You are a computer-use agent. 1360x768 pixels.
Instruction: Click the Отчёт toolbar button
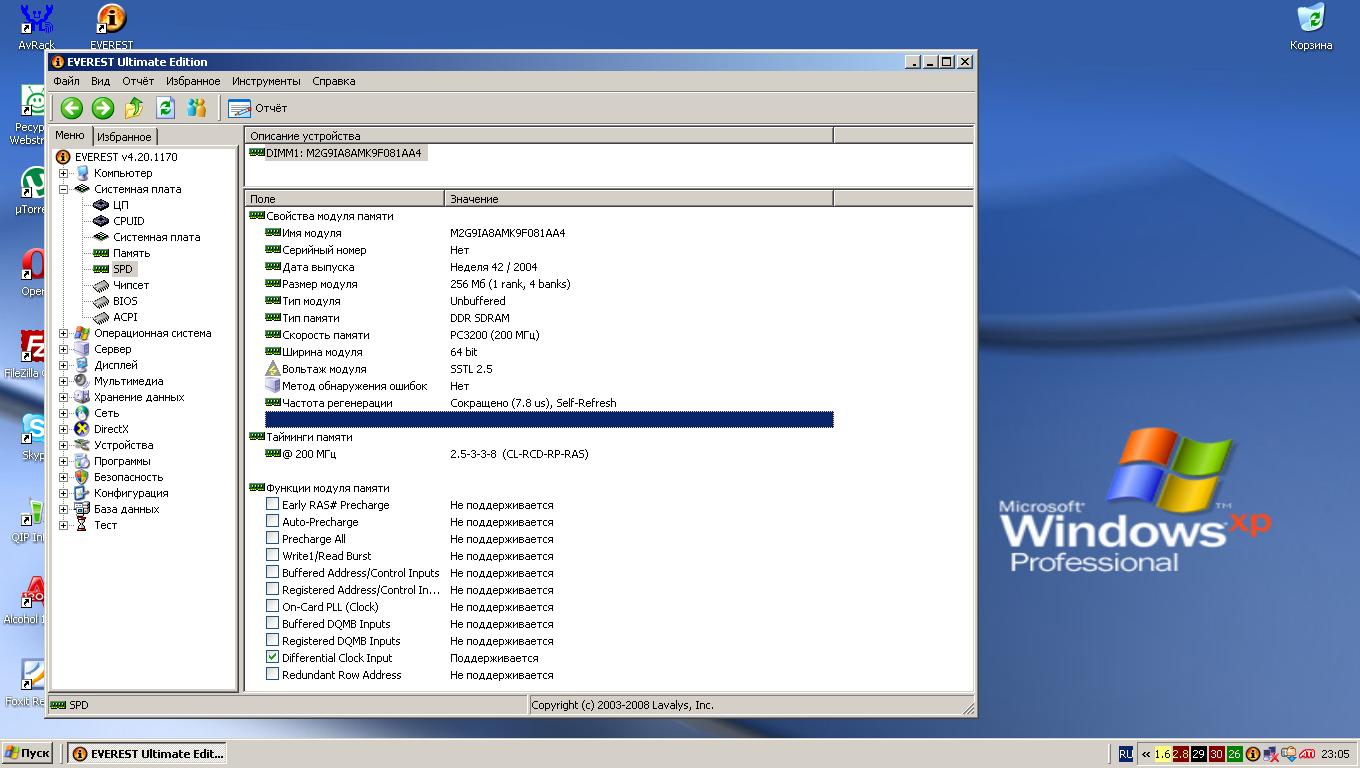coord(257,108)
